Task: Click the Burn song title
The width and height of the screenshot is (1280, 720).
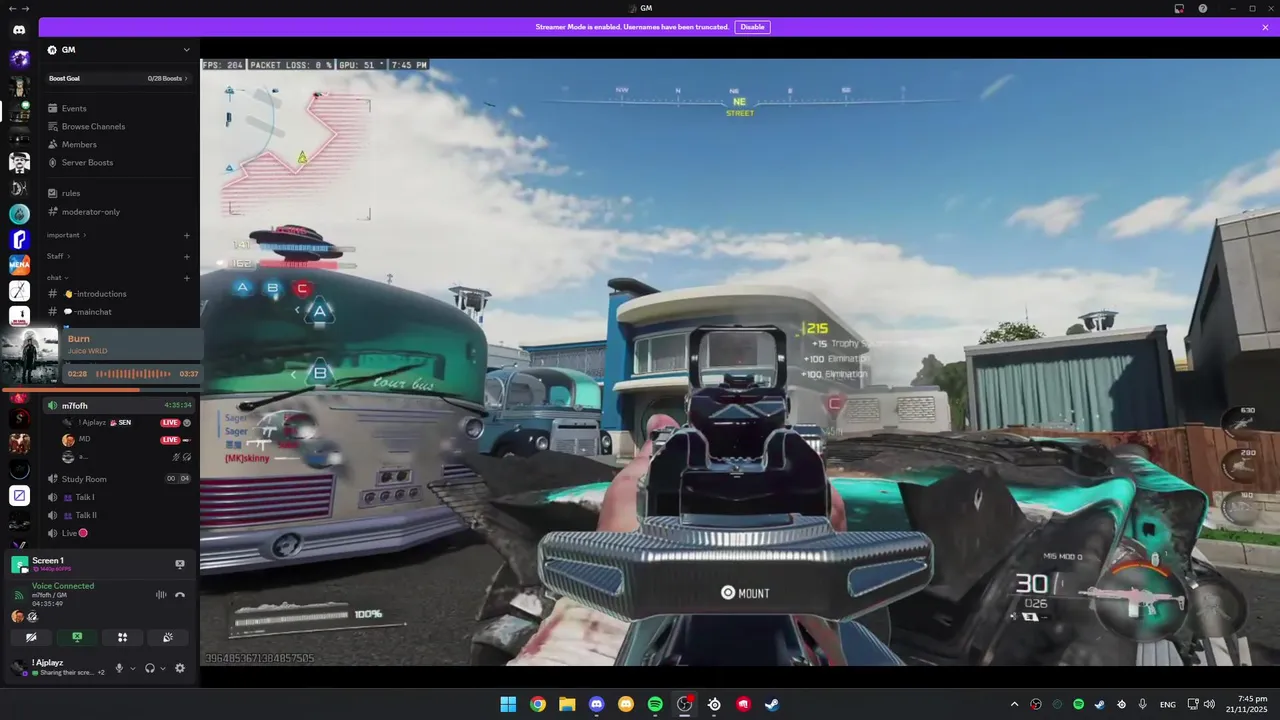Action: (x=79, y=339)
